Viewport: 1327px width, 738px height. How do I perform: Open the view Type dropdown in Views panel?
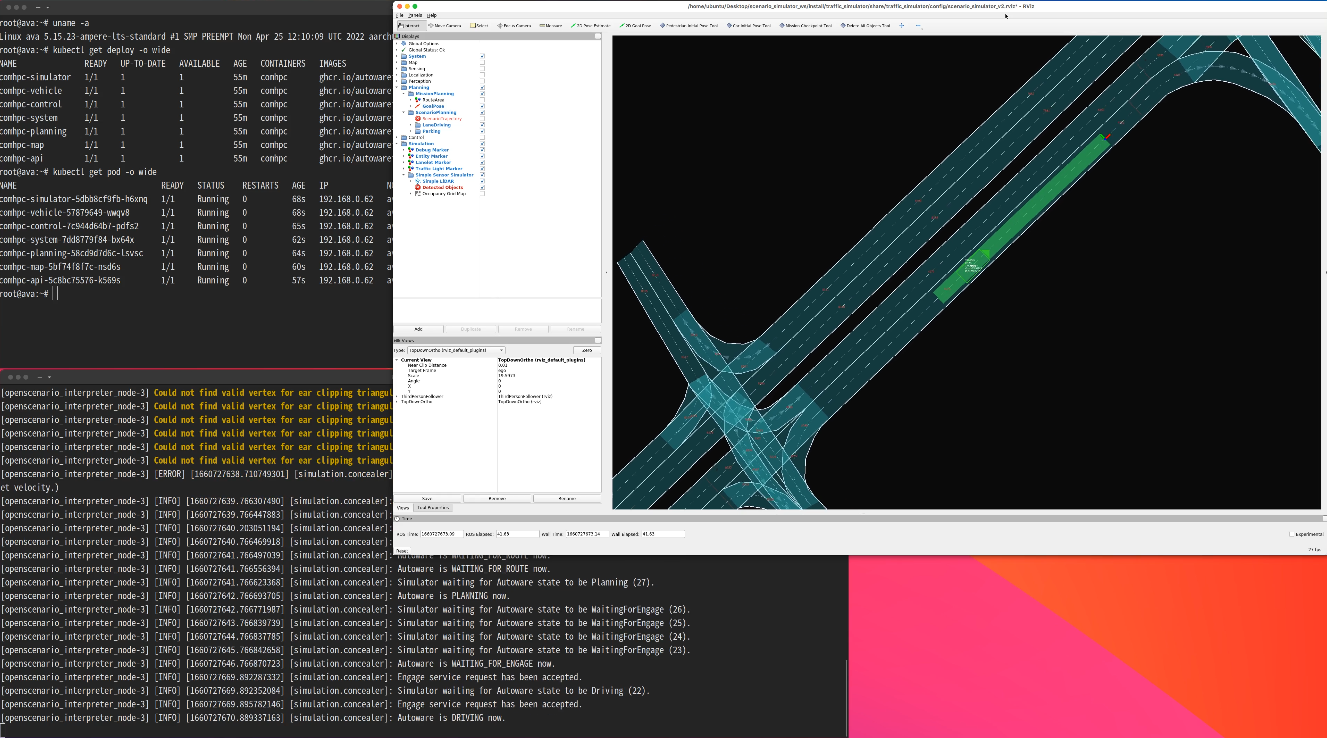[x=456, y=350]
